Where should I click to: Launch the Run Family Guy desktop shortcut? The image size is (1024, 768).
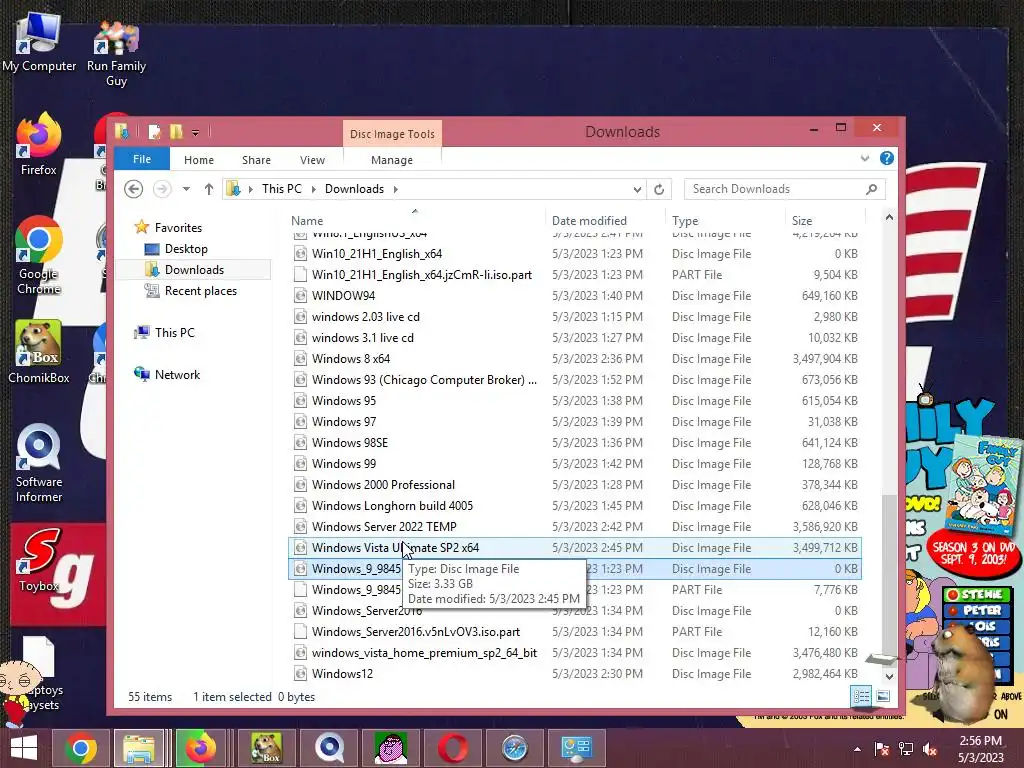pyautogui.click(x=116, y=52)
